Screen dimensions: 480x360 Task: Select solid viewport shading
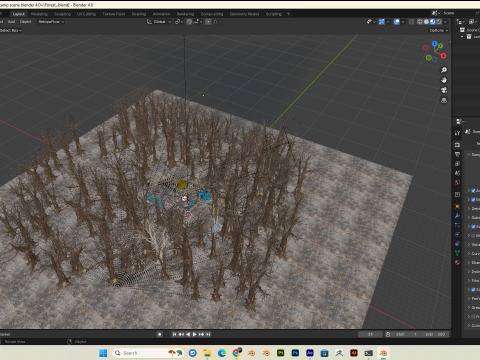tap(426, 22)
